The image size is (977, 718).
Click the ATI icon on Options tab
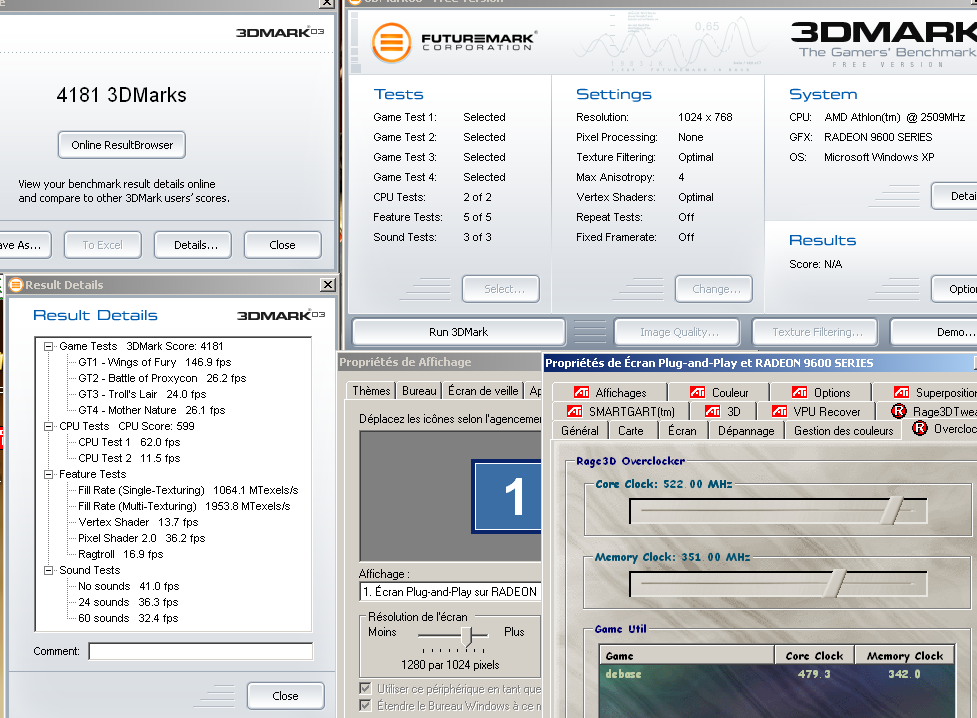coord(799,392)
